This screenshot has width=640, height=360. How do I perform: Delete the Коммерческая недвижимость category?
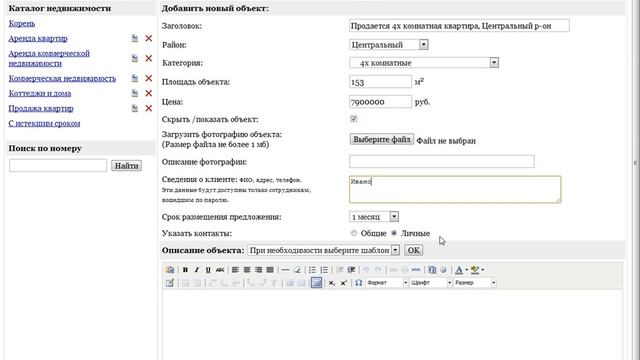[149, 78]
